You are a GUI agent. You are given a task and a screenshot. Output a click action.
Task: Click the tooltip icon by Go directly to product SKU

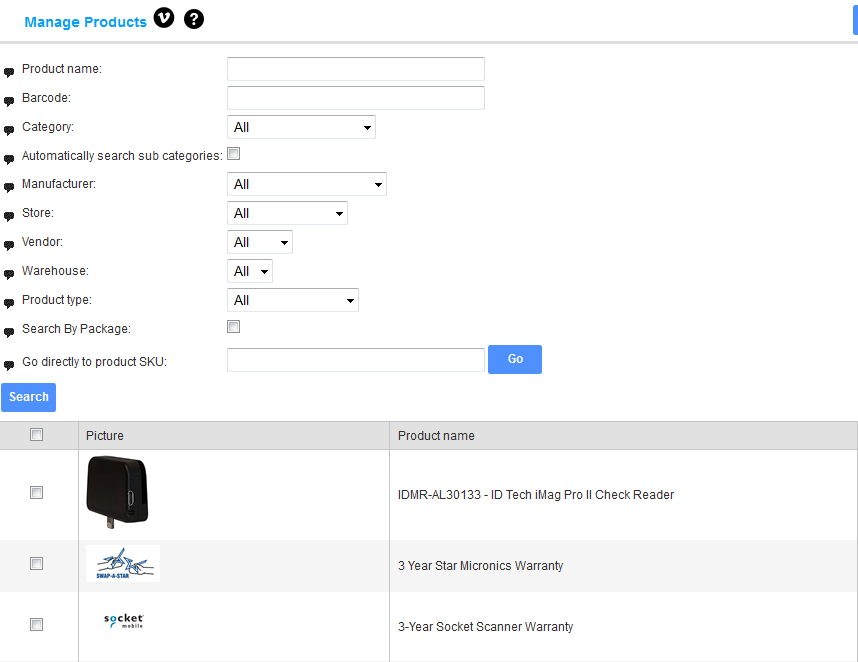[9, 365]
